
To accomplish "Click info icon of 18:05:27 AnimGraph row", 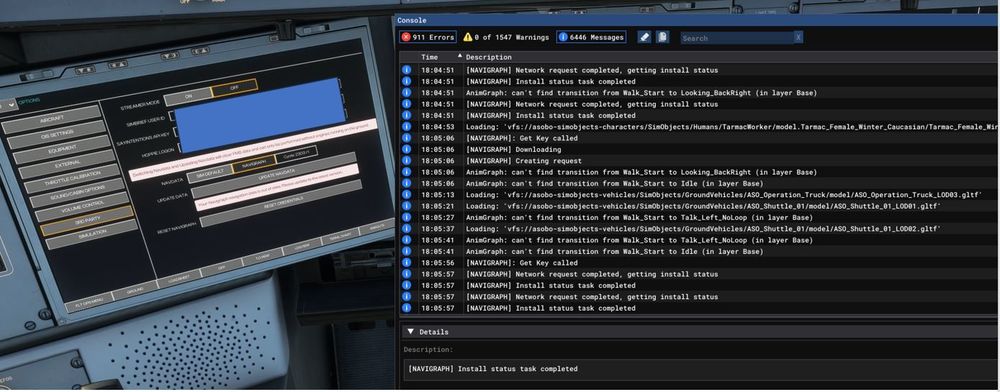I will (x=406, y=217).
